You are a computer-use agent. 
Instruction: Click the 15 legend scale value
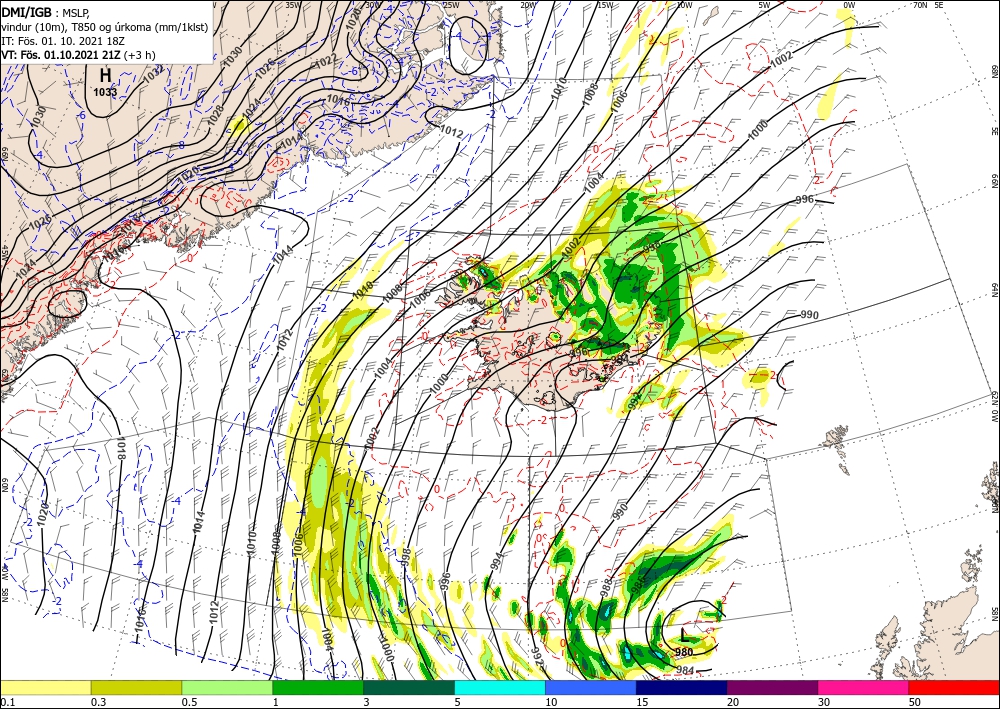point(642,702)
